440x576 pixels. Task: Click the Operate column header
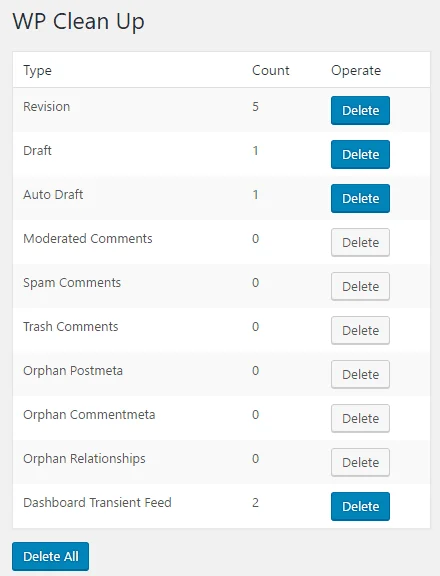click(x=356, y=71)
